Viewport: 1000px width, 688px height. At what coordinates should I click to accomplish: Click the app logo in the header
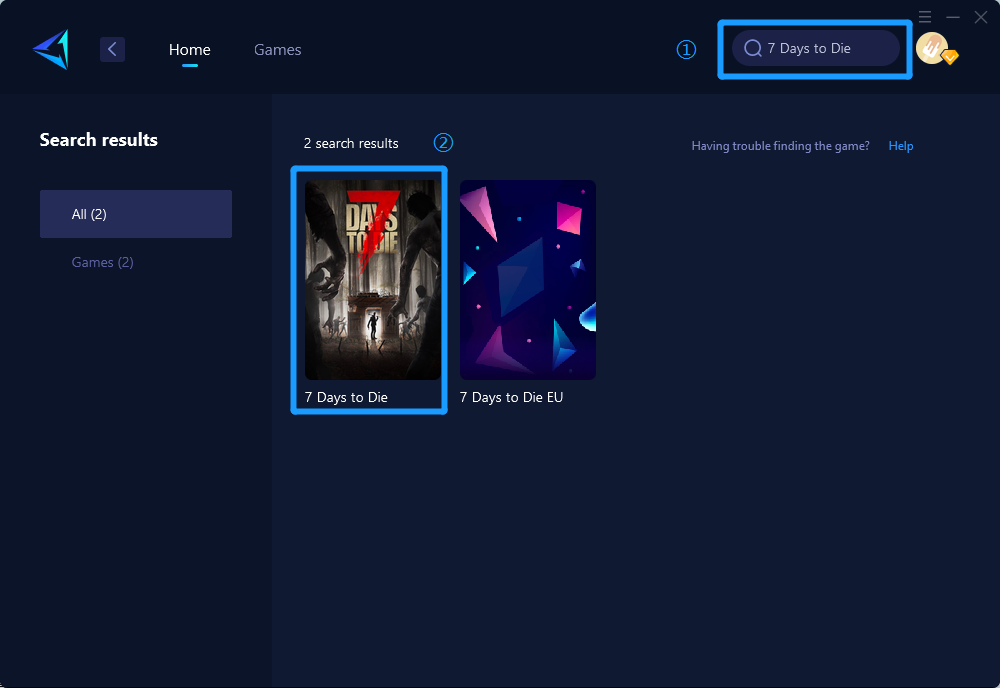(x=52, y=49)
